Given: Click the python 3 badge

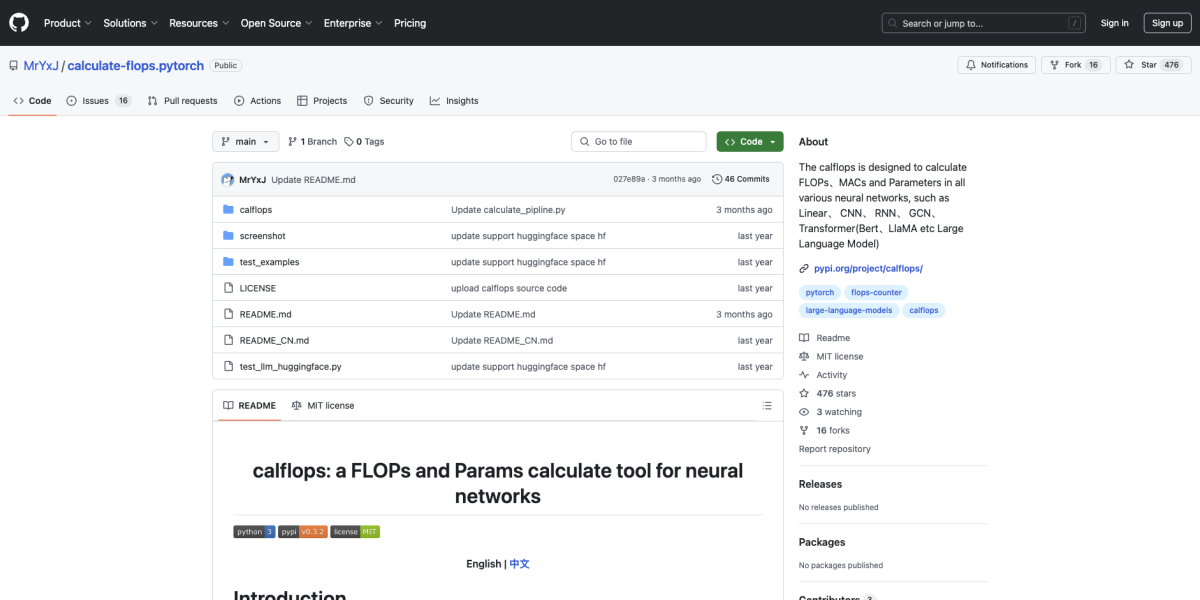Looking at the screenshot, I should click(x=254, y=532).
